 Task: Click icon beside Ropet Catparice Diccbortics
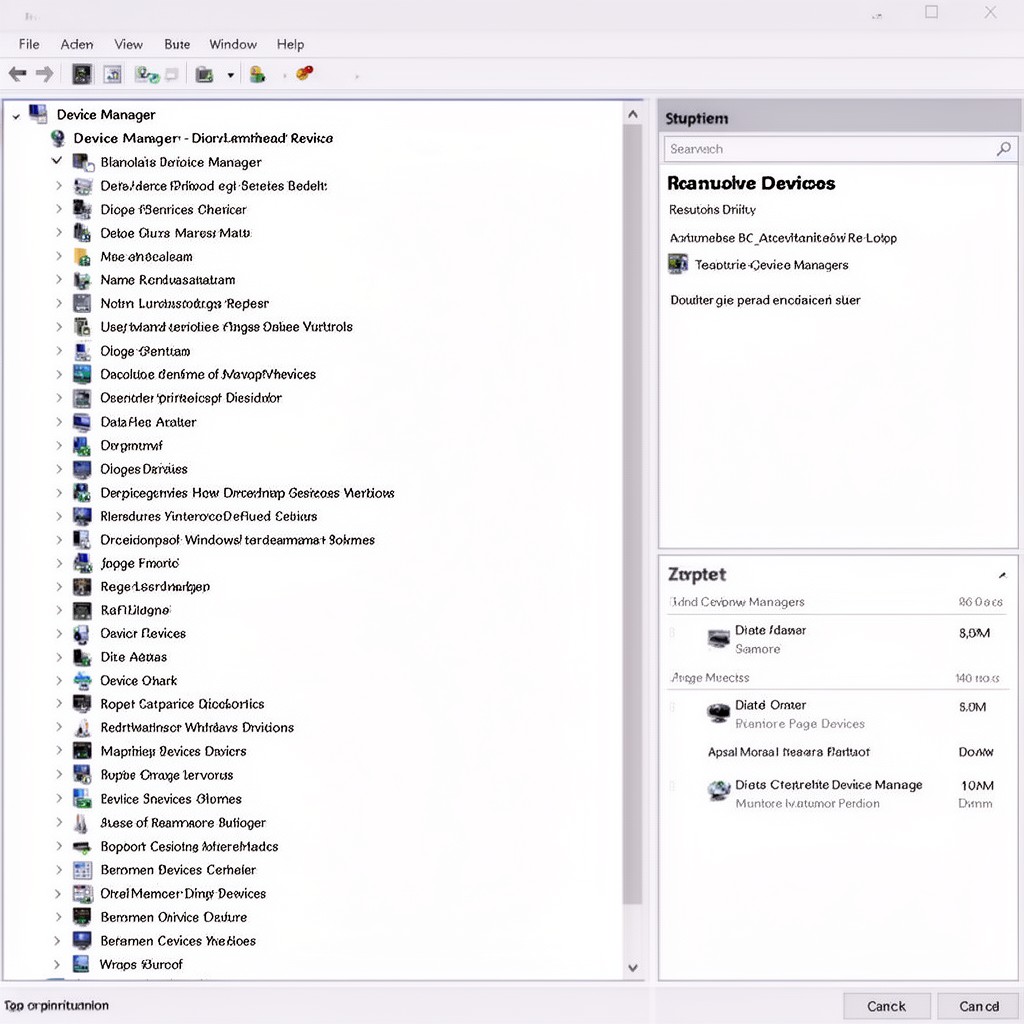pyautogui.click(x=82, y=704)
